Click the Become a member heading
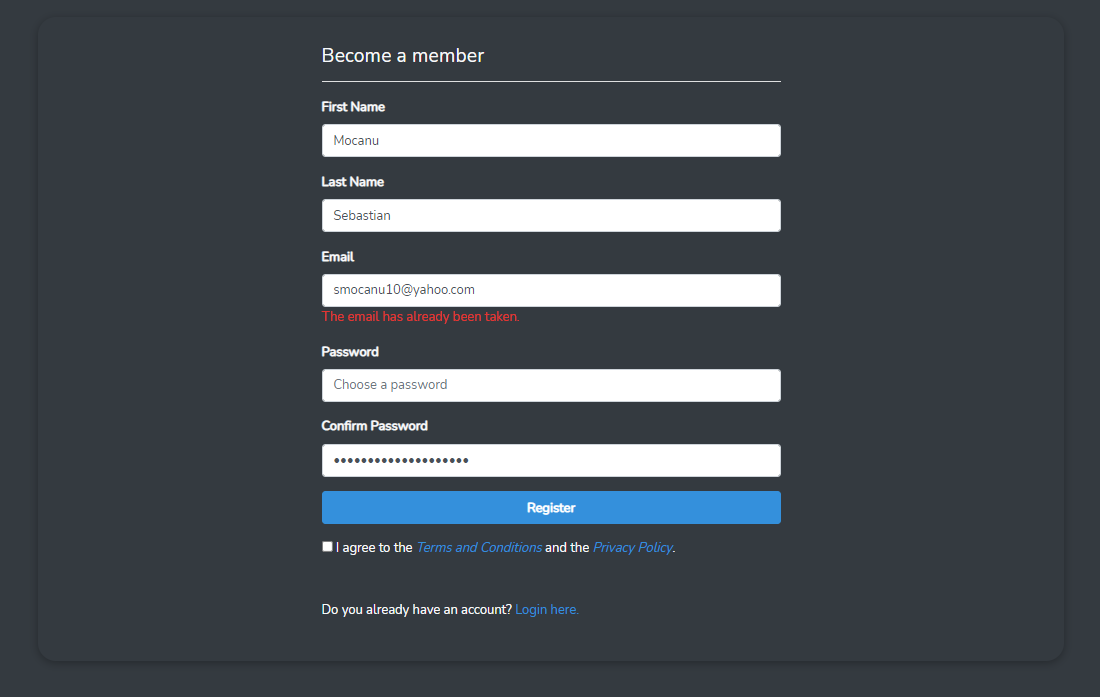Screen dimensions: 1100x697 coord(403,55)
